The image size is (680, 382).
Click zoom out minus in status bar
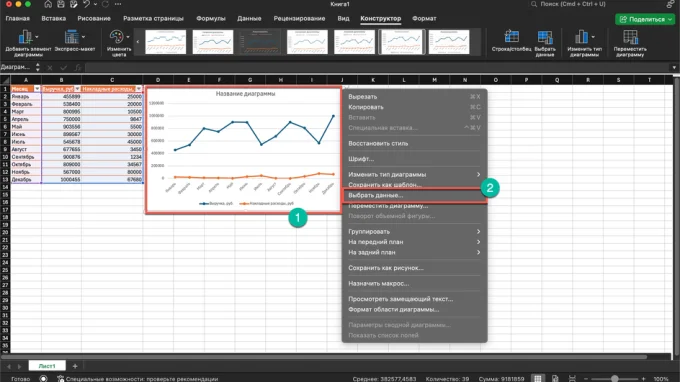coord(586,379)
